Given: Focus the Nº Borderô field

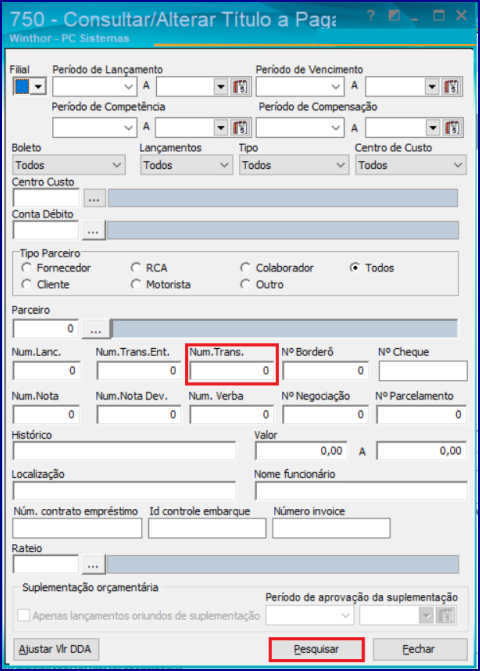Looking at the screenshot, I should point(325,371).
